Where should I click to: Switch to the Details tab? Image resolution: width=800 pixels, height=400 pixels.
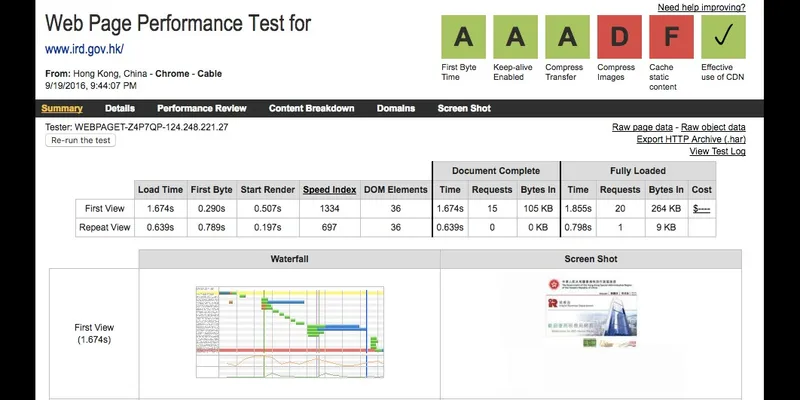[x=120, y=108]
